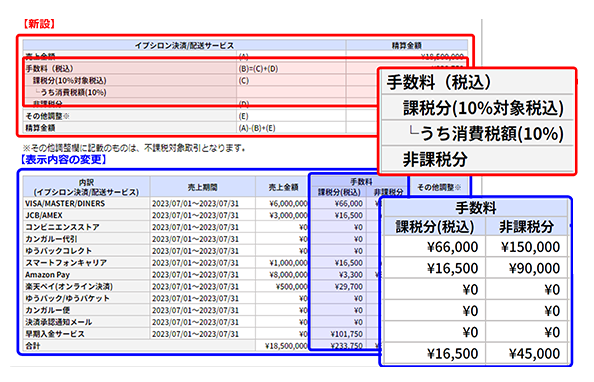Select the カンガルー便 row label
The width and height of the screenshot is (594, 382).
pos(47,310)
